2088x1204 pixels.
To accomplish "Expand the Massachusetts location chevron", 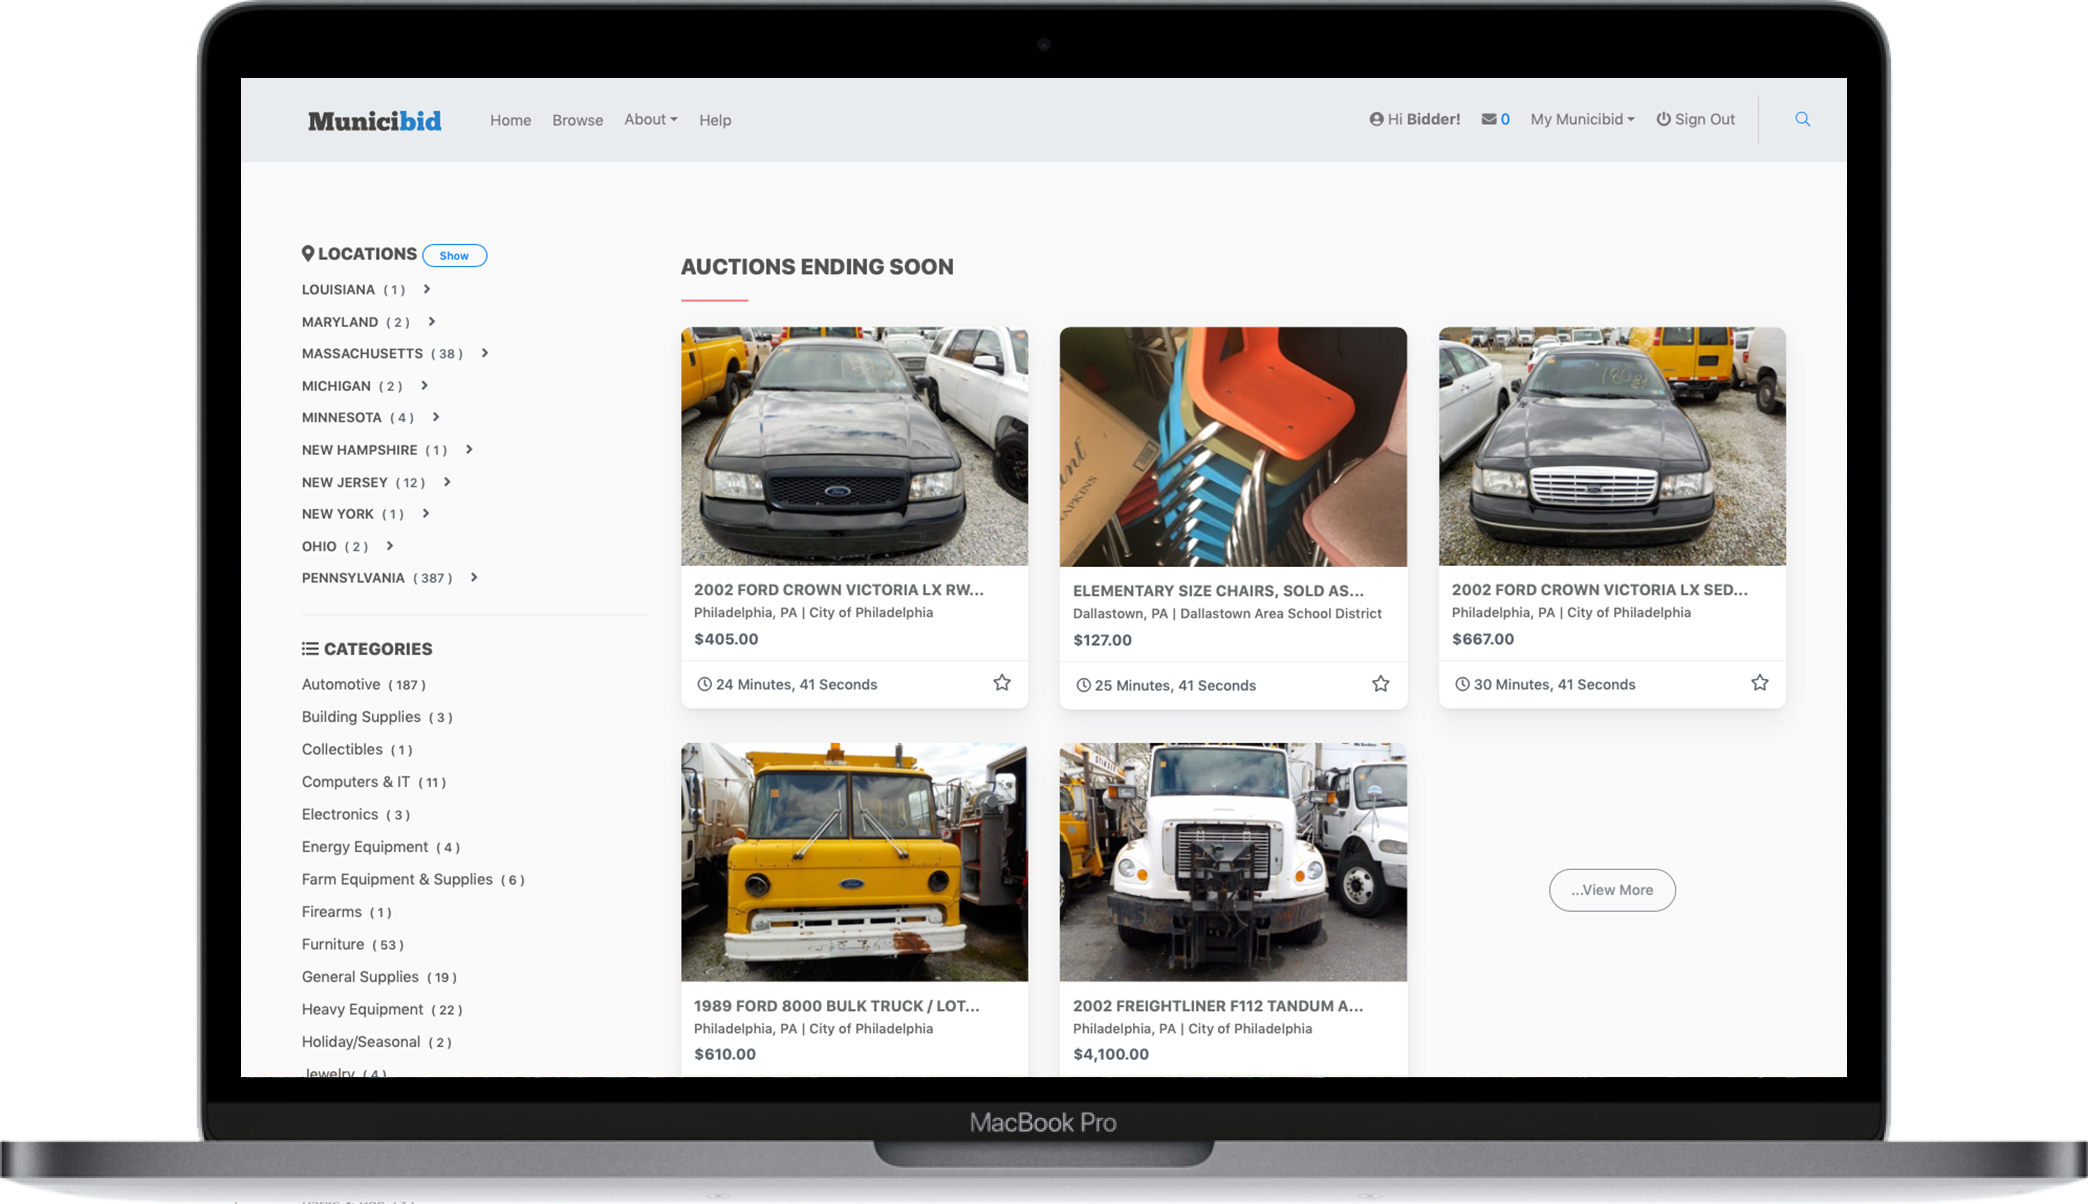I will point(485,353).
